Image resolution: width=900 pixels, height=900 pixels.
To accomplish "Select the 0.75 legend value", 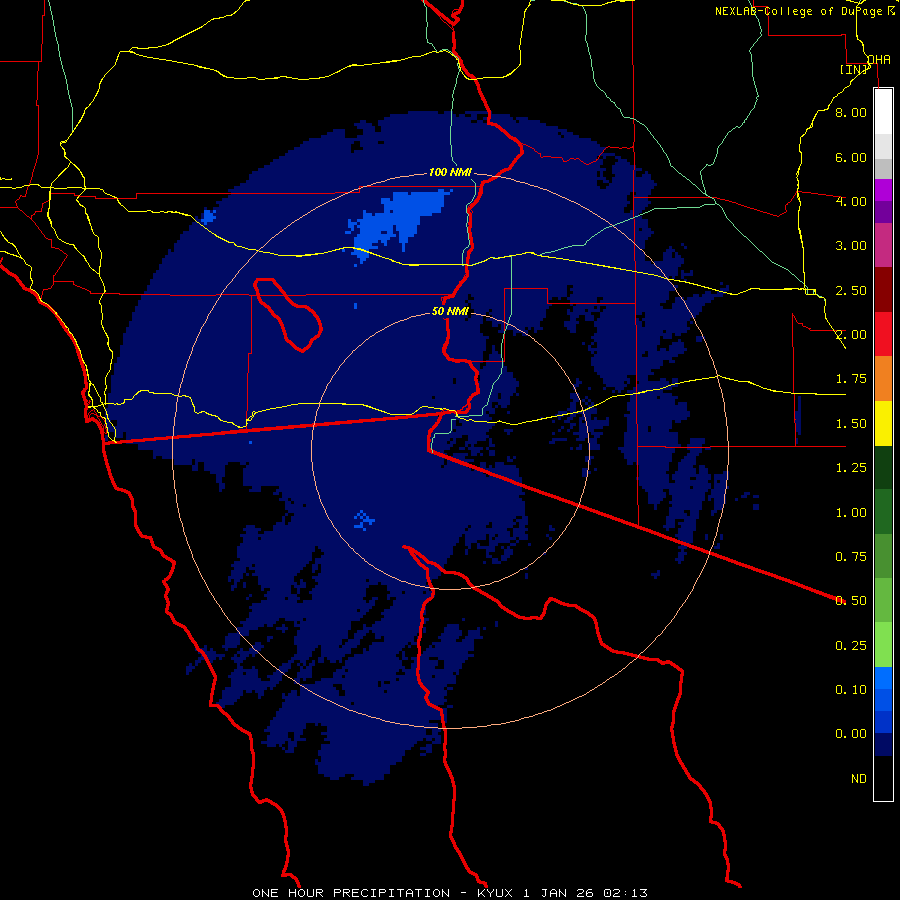I will point(851,557).
